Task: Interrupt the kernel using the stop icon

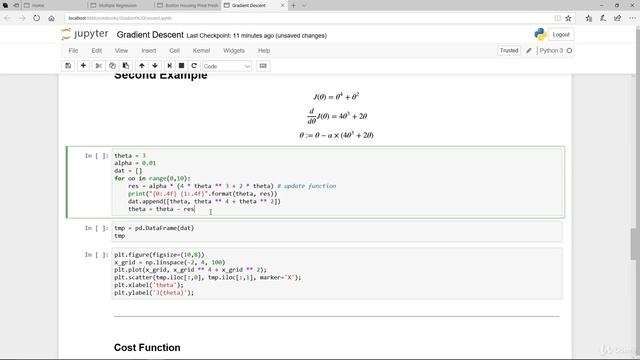Action: [182, 66]
